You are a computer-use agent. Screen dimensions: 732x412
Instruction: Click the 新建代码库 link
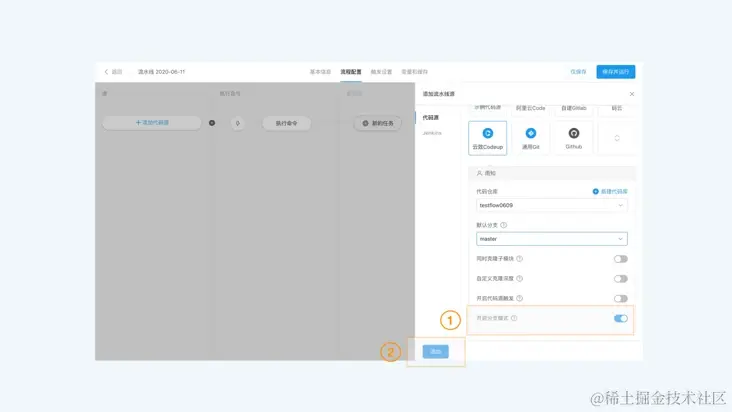click(614, 191)
